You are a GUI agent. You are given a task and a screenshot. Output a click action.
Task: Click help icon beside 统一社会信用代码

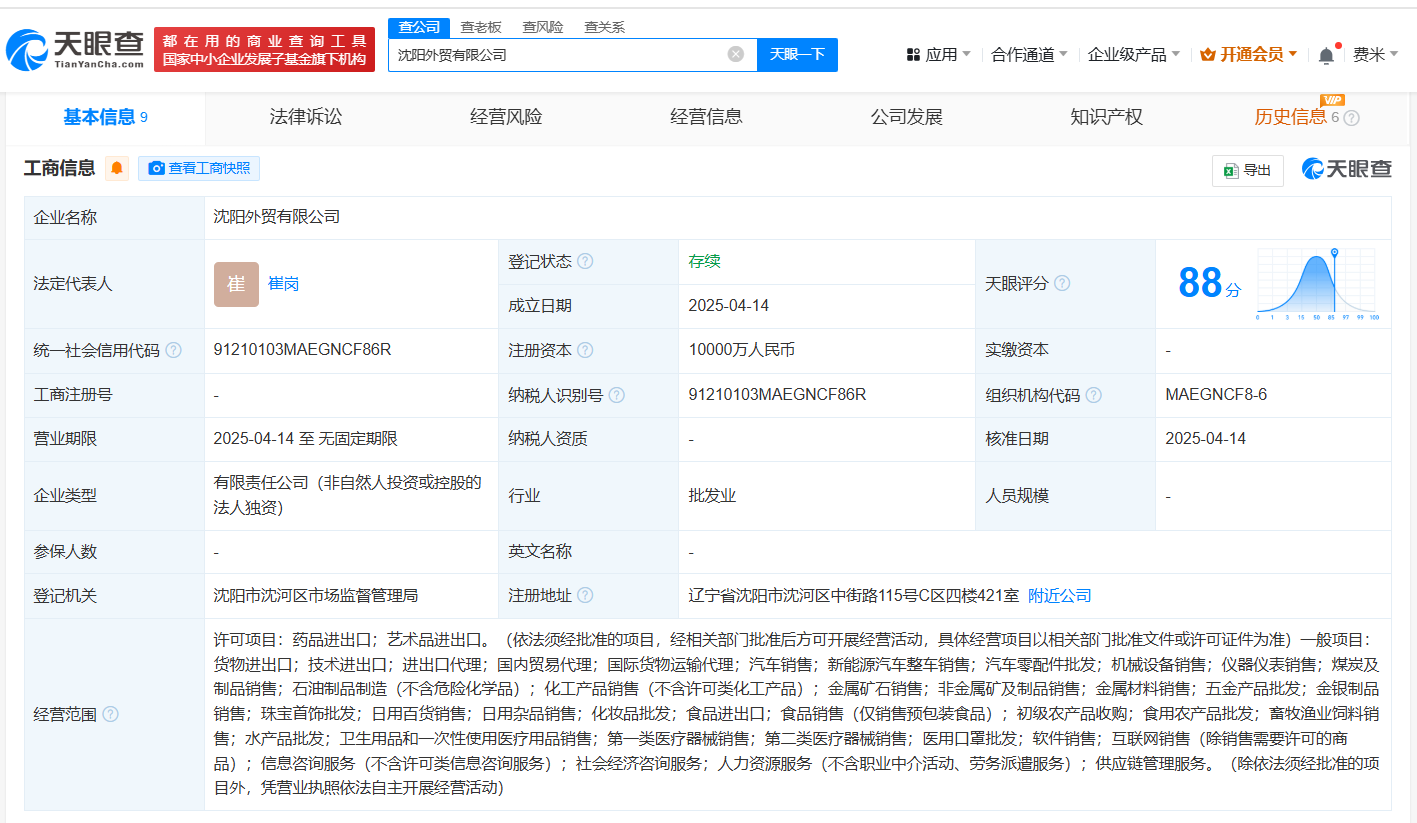(x=173, y=350)
